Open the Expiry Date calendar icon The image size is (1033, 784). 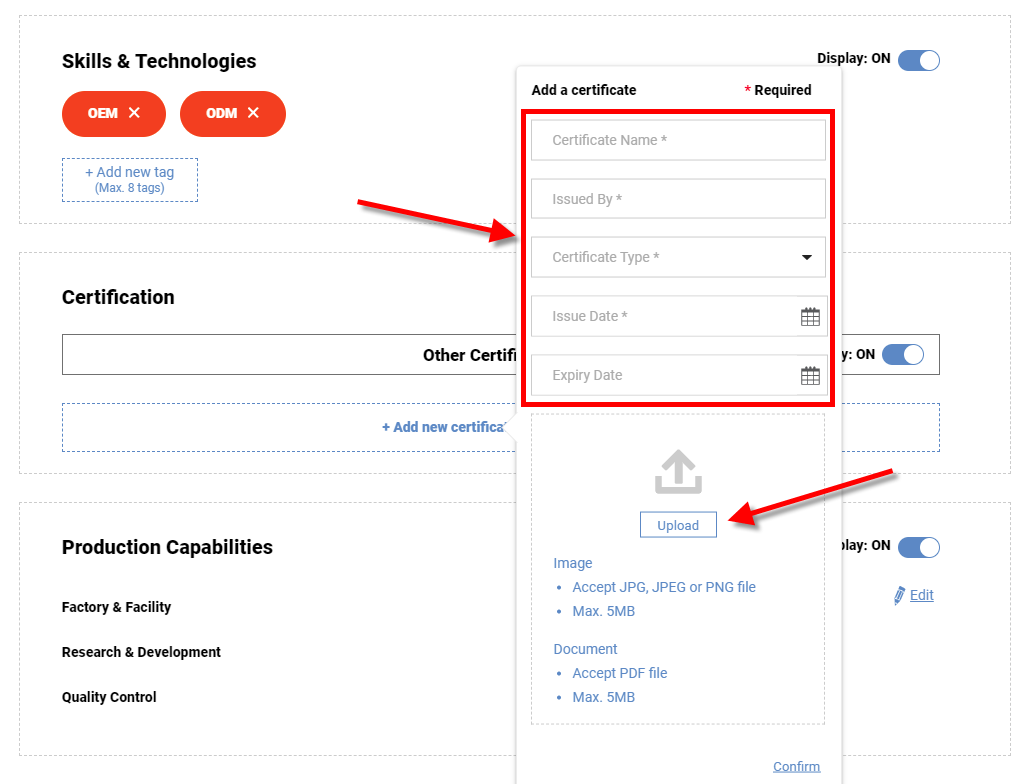tap(810, 376)
